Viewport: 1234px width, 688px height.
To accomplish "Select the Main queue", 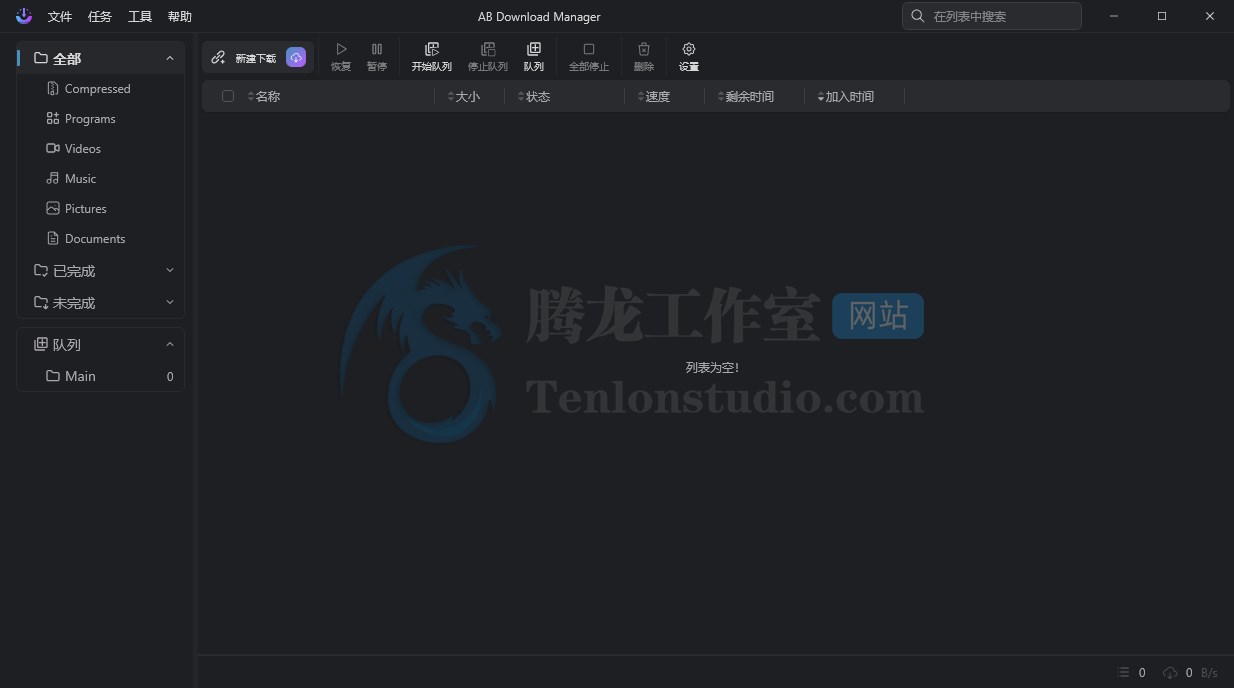I will coord(101,376).
